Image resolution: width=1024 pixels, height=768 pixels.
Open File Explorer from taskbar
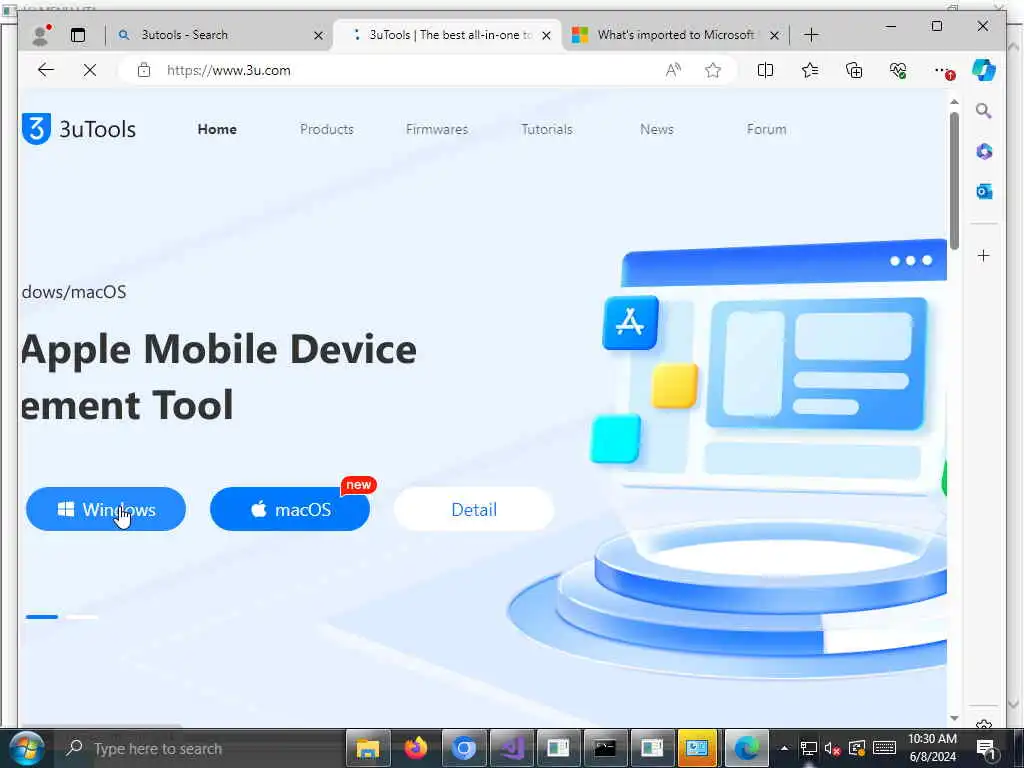[x=368, y=748]
